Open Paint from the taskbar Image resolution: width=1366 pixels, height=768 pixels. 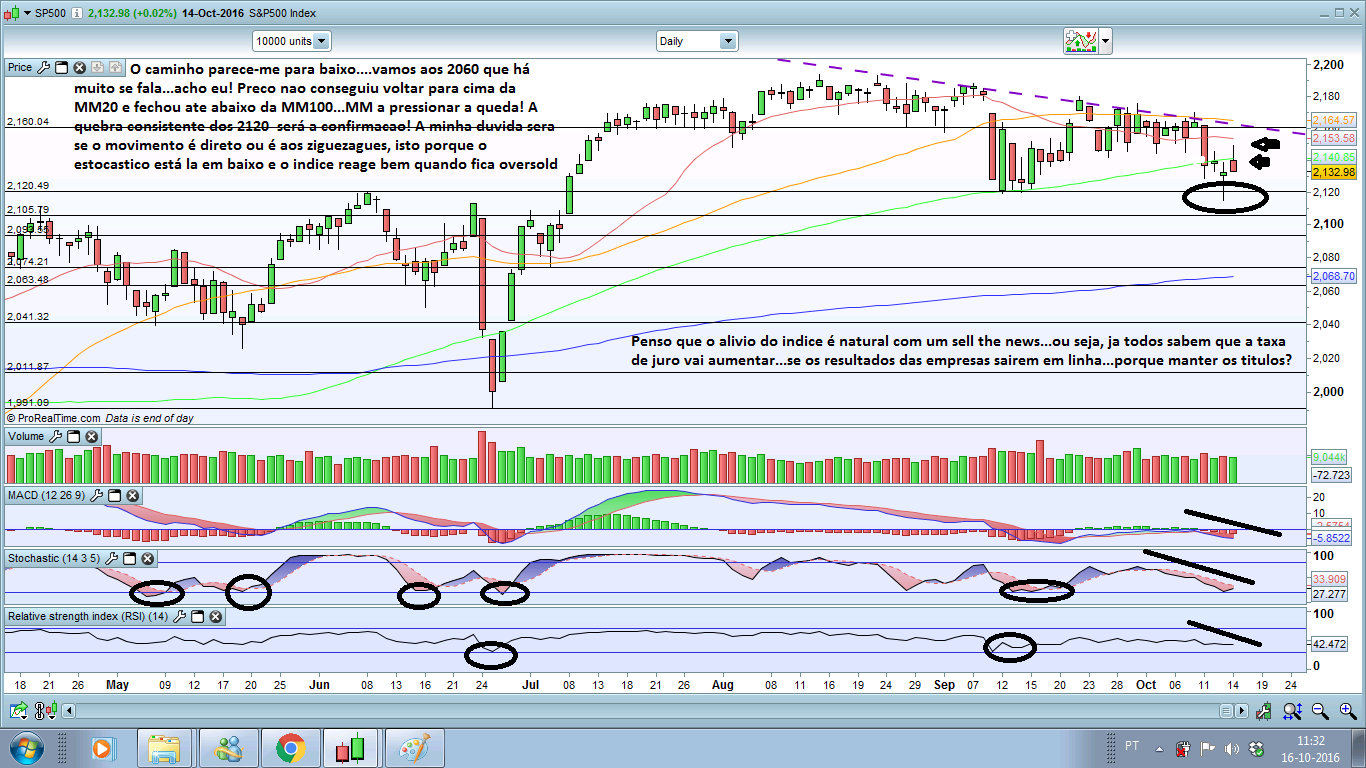(x=413, y=748)
